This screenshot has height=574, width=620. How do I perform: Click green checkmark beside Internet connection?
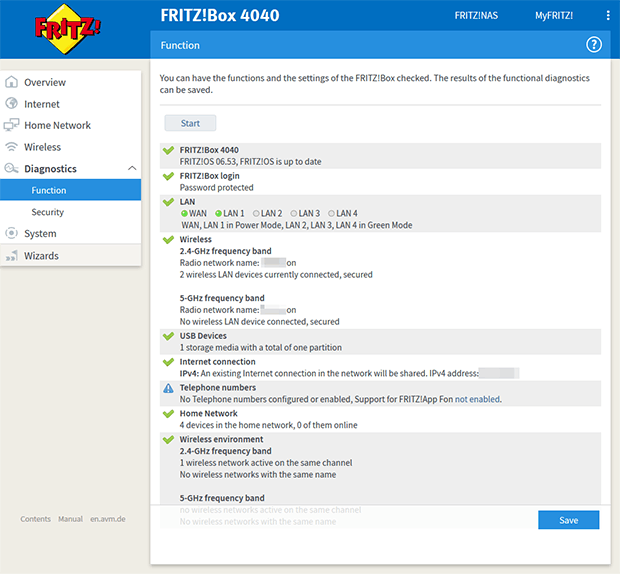[x=168, y=362]
